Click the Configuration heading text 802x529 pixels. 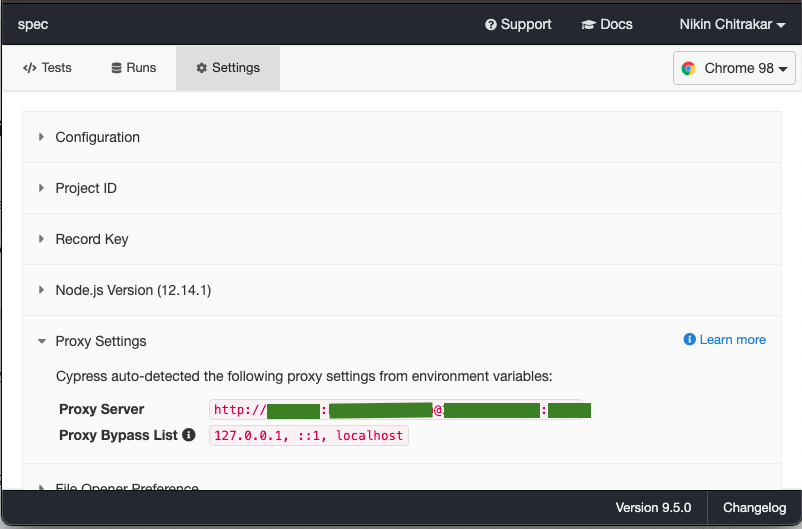click(98, 137)
